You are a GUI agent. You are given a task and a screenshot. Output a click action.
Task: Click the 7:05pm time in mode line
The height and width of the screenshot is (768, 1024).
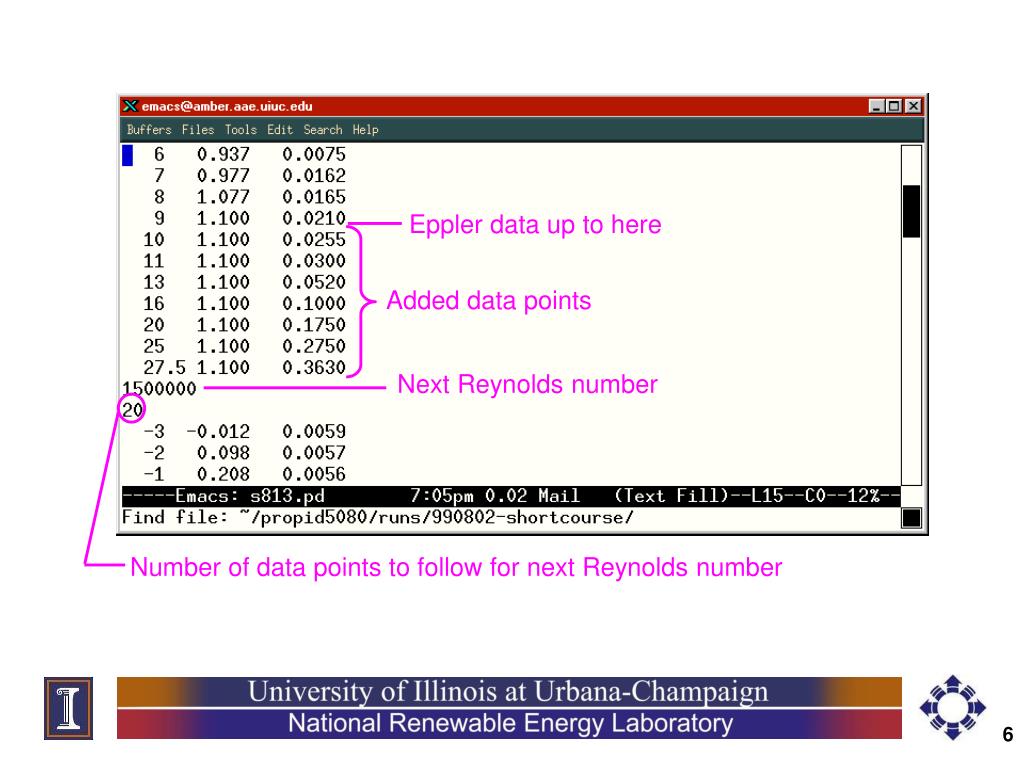tap(441, 496)
